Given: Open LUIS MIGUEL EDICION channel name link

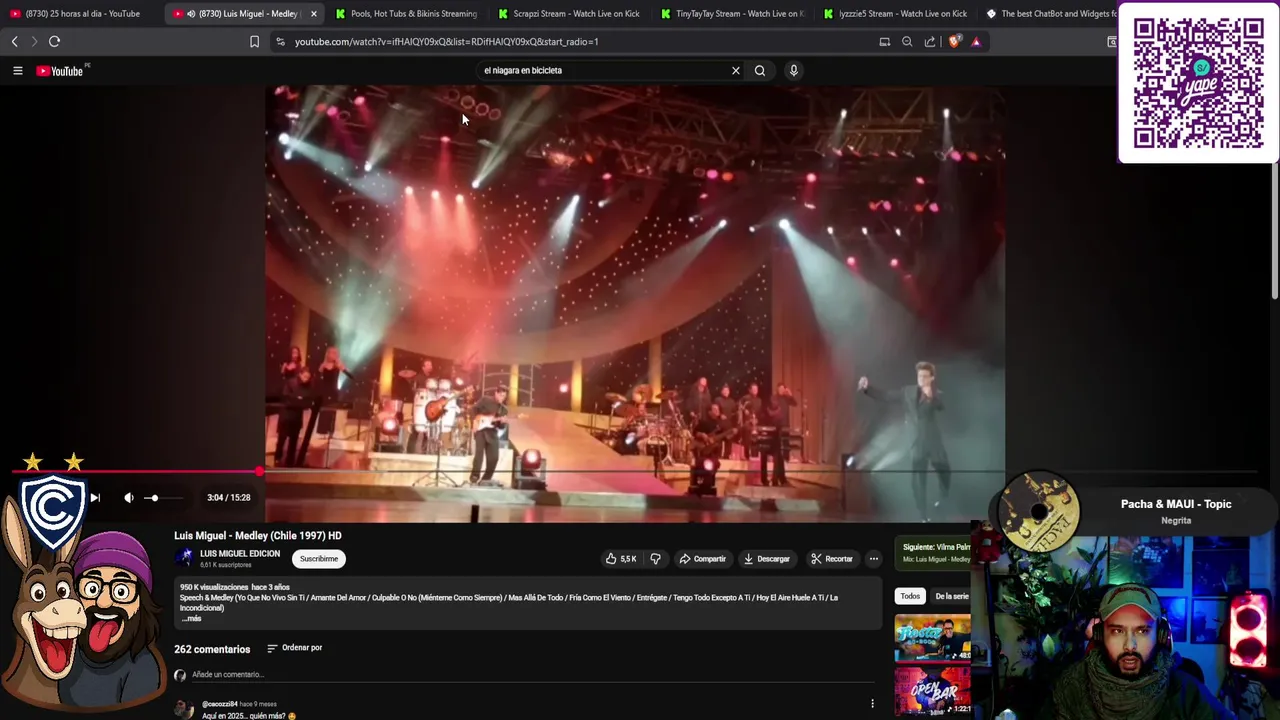Looking at the screenshot, I should (240, 554).
